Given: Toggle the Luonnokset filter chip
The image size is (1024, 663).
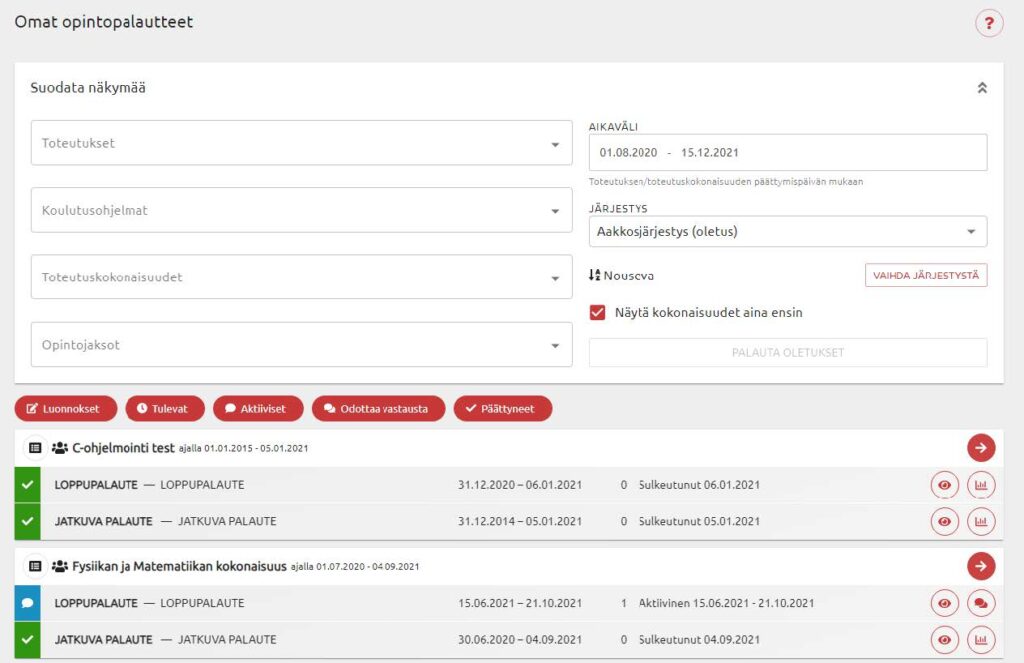Looking at the screenshot, I should coord(65,408).
